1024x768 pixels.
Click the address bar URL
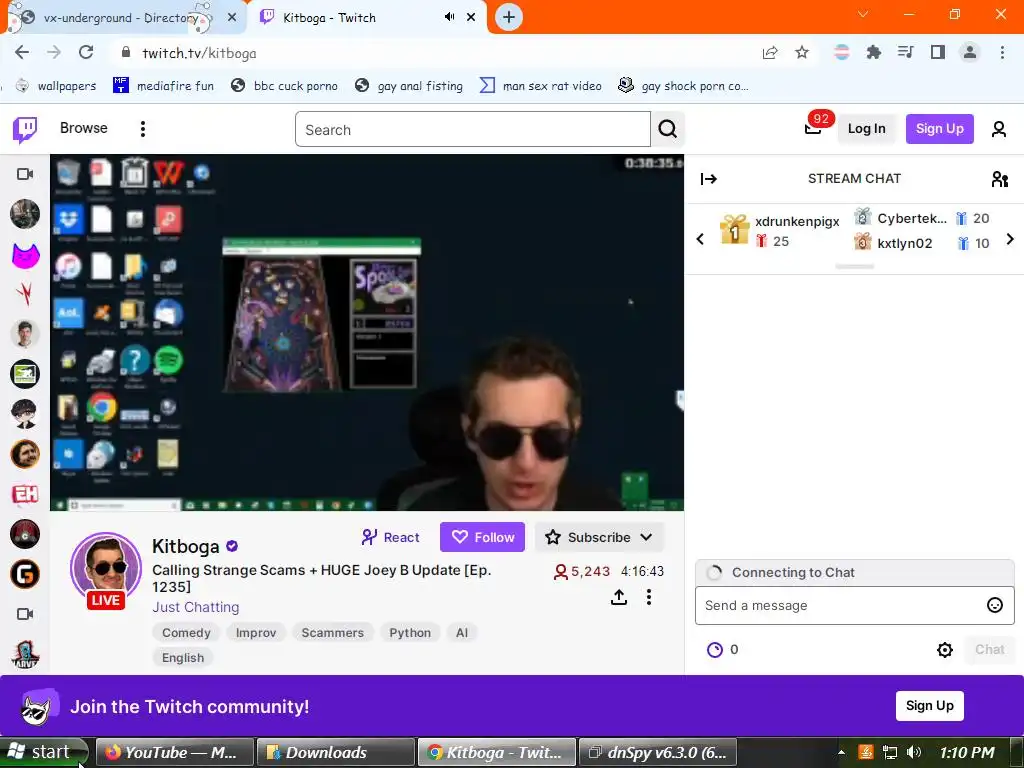click(x=199, y=53)
